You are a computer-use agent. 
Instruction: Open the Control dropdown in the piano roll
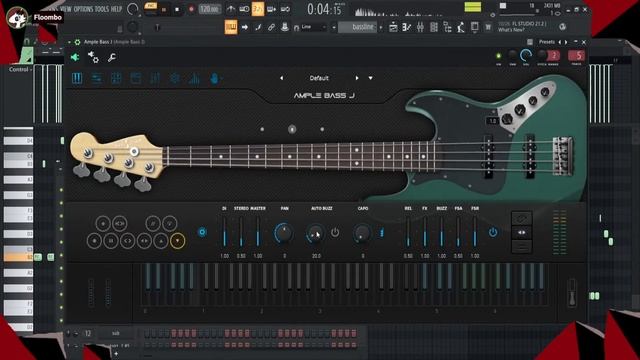coord(20,70)
